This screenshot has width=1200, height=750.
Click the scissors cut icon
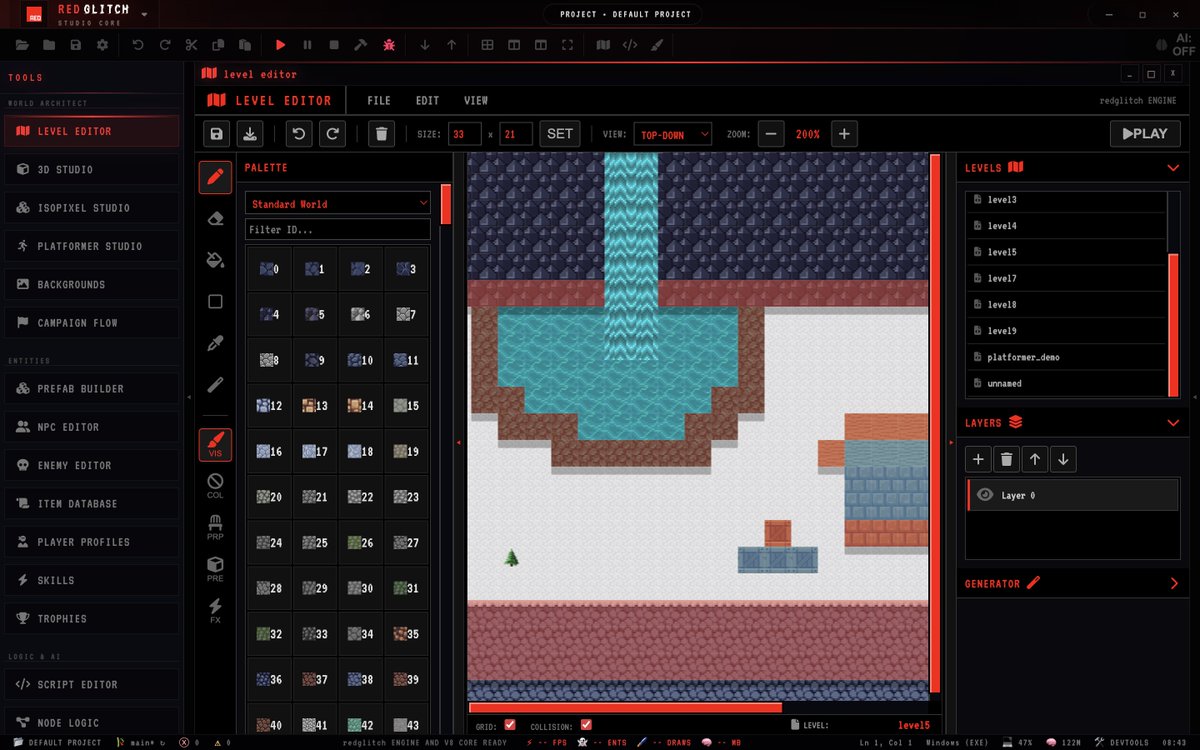191,45
